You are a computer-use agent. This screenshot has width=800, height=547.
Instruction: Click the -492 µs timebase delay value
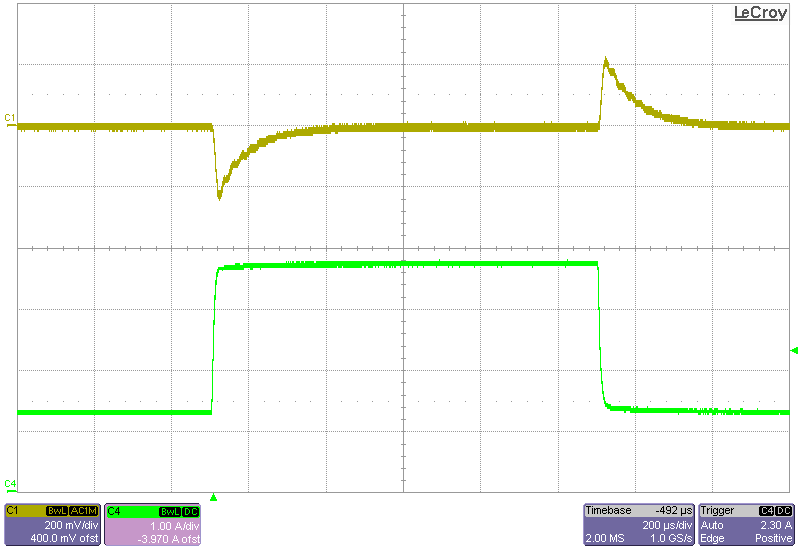coord(673,511)
